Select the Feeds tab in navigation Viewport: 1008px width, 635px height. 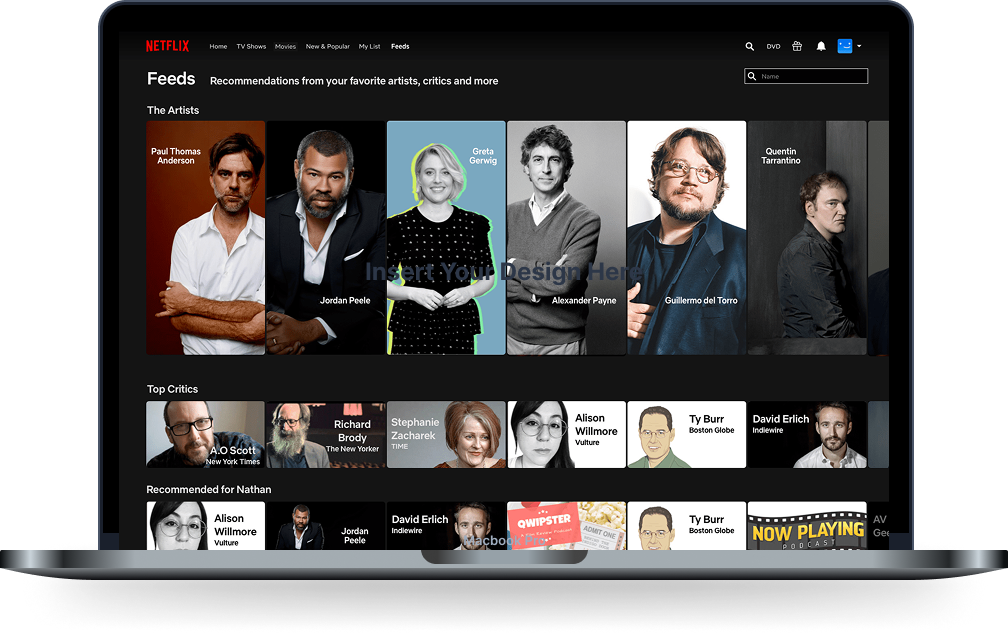pyautogui.click(x=400, y=47)
